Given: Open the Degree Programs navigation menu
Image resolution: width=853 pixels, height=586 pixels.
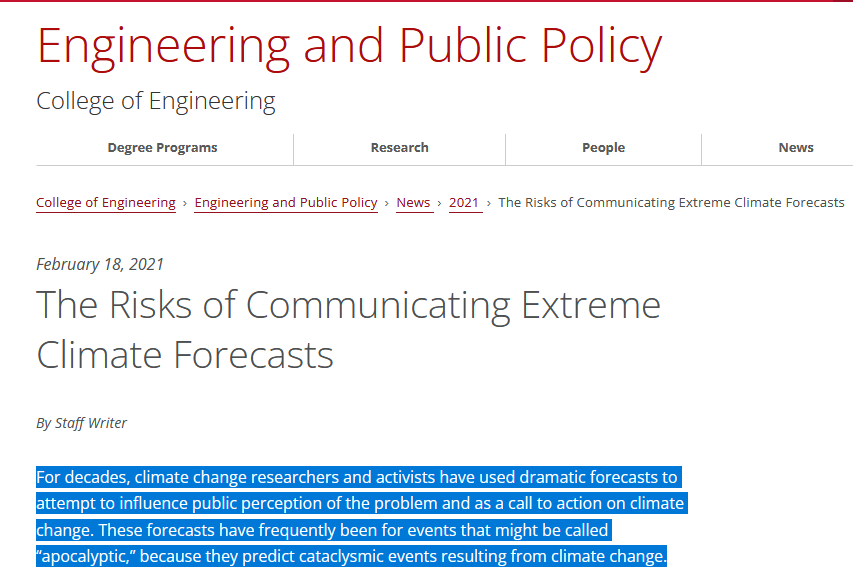Looking at the screenshot, I should click(162, 148).
